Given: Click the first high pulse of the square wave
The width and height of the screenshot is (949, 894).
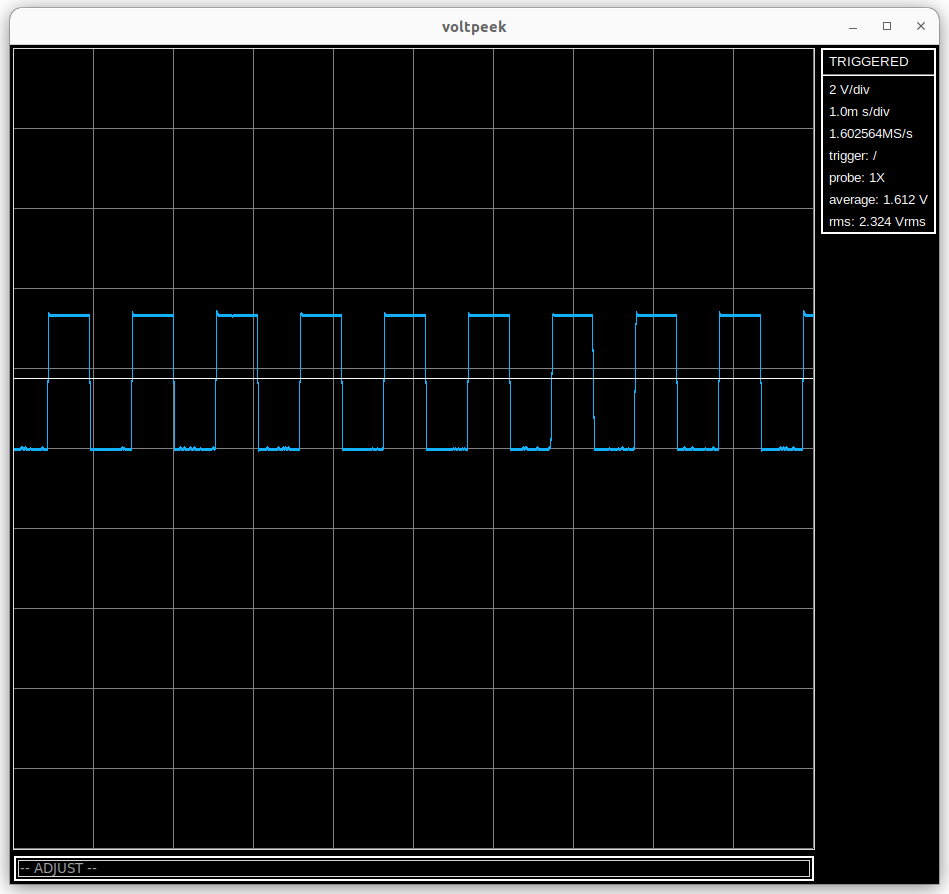Looking at the screenshot, I should coord(69,315).
